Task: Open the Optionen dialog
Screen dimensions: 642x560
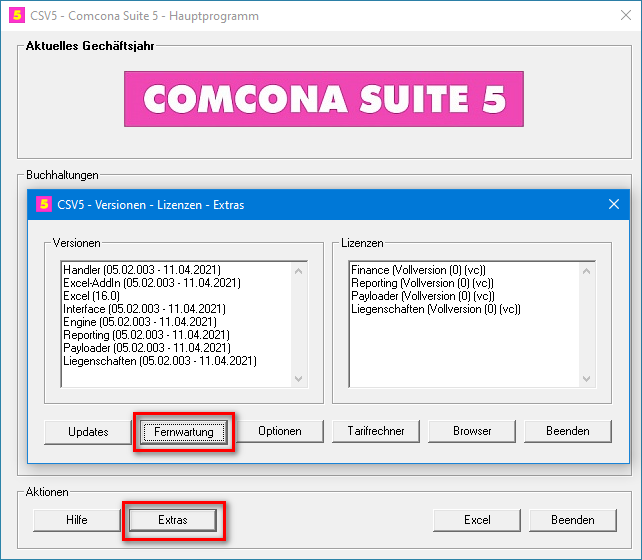Action: [x=280, y=431]
